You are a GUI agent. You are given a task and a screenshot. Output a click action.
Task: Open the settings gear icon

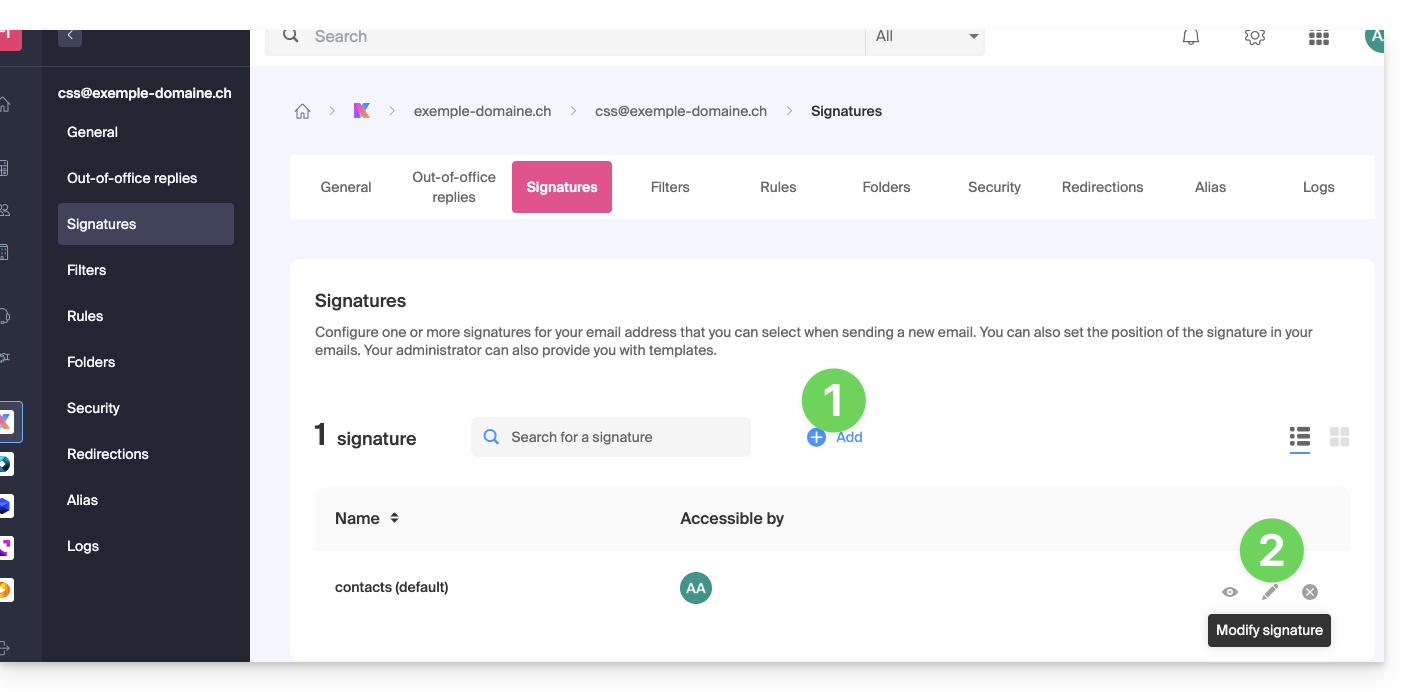(x=1255, y=37)
